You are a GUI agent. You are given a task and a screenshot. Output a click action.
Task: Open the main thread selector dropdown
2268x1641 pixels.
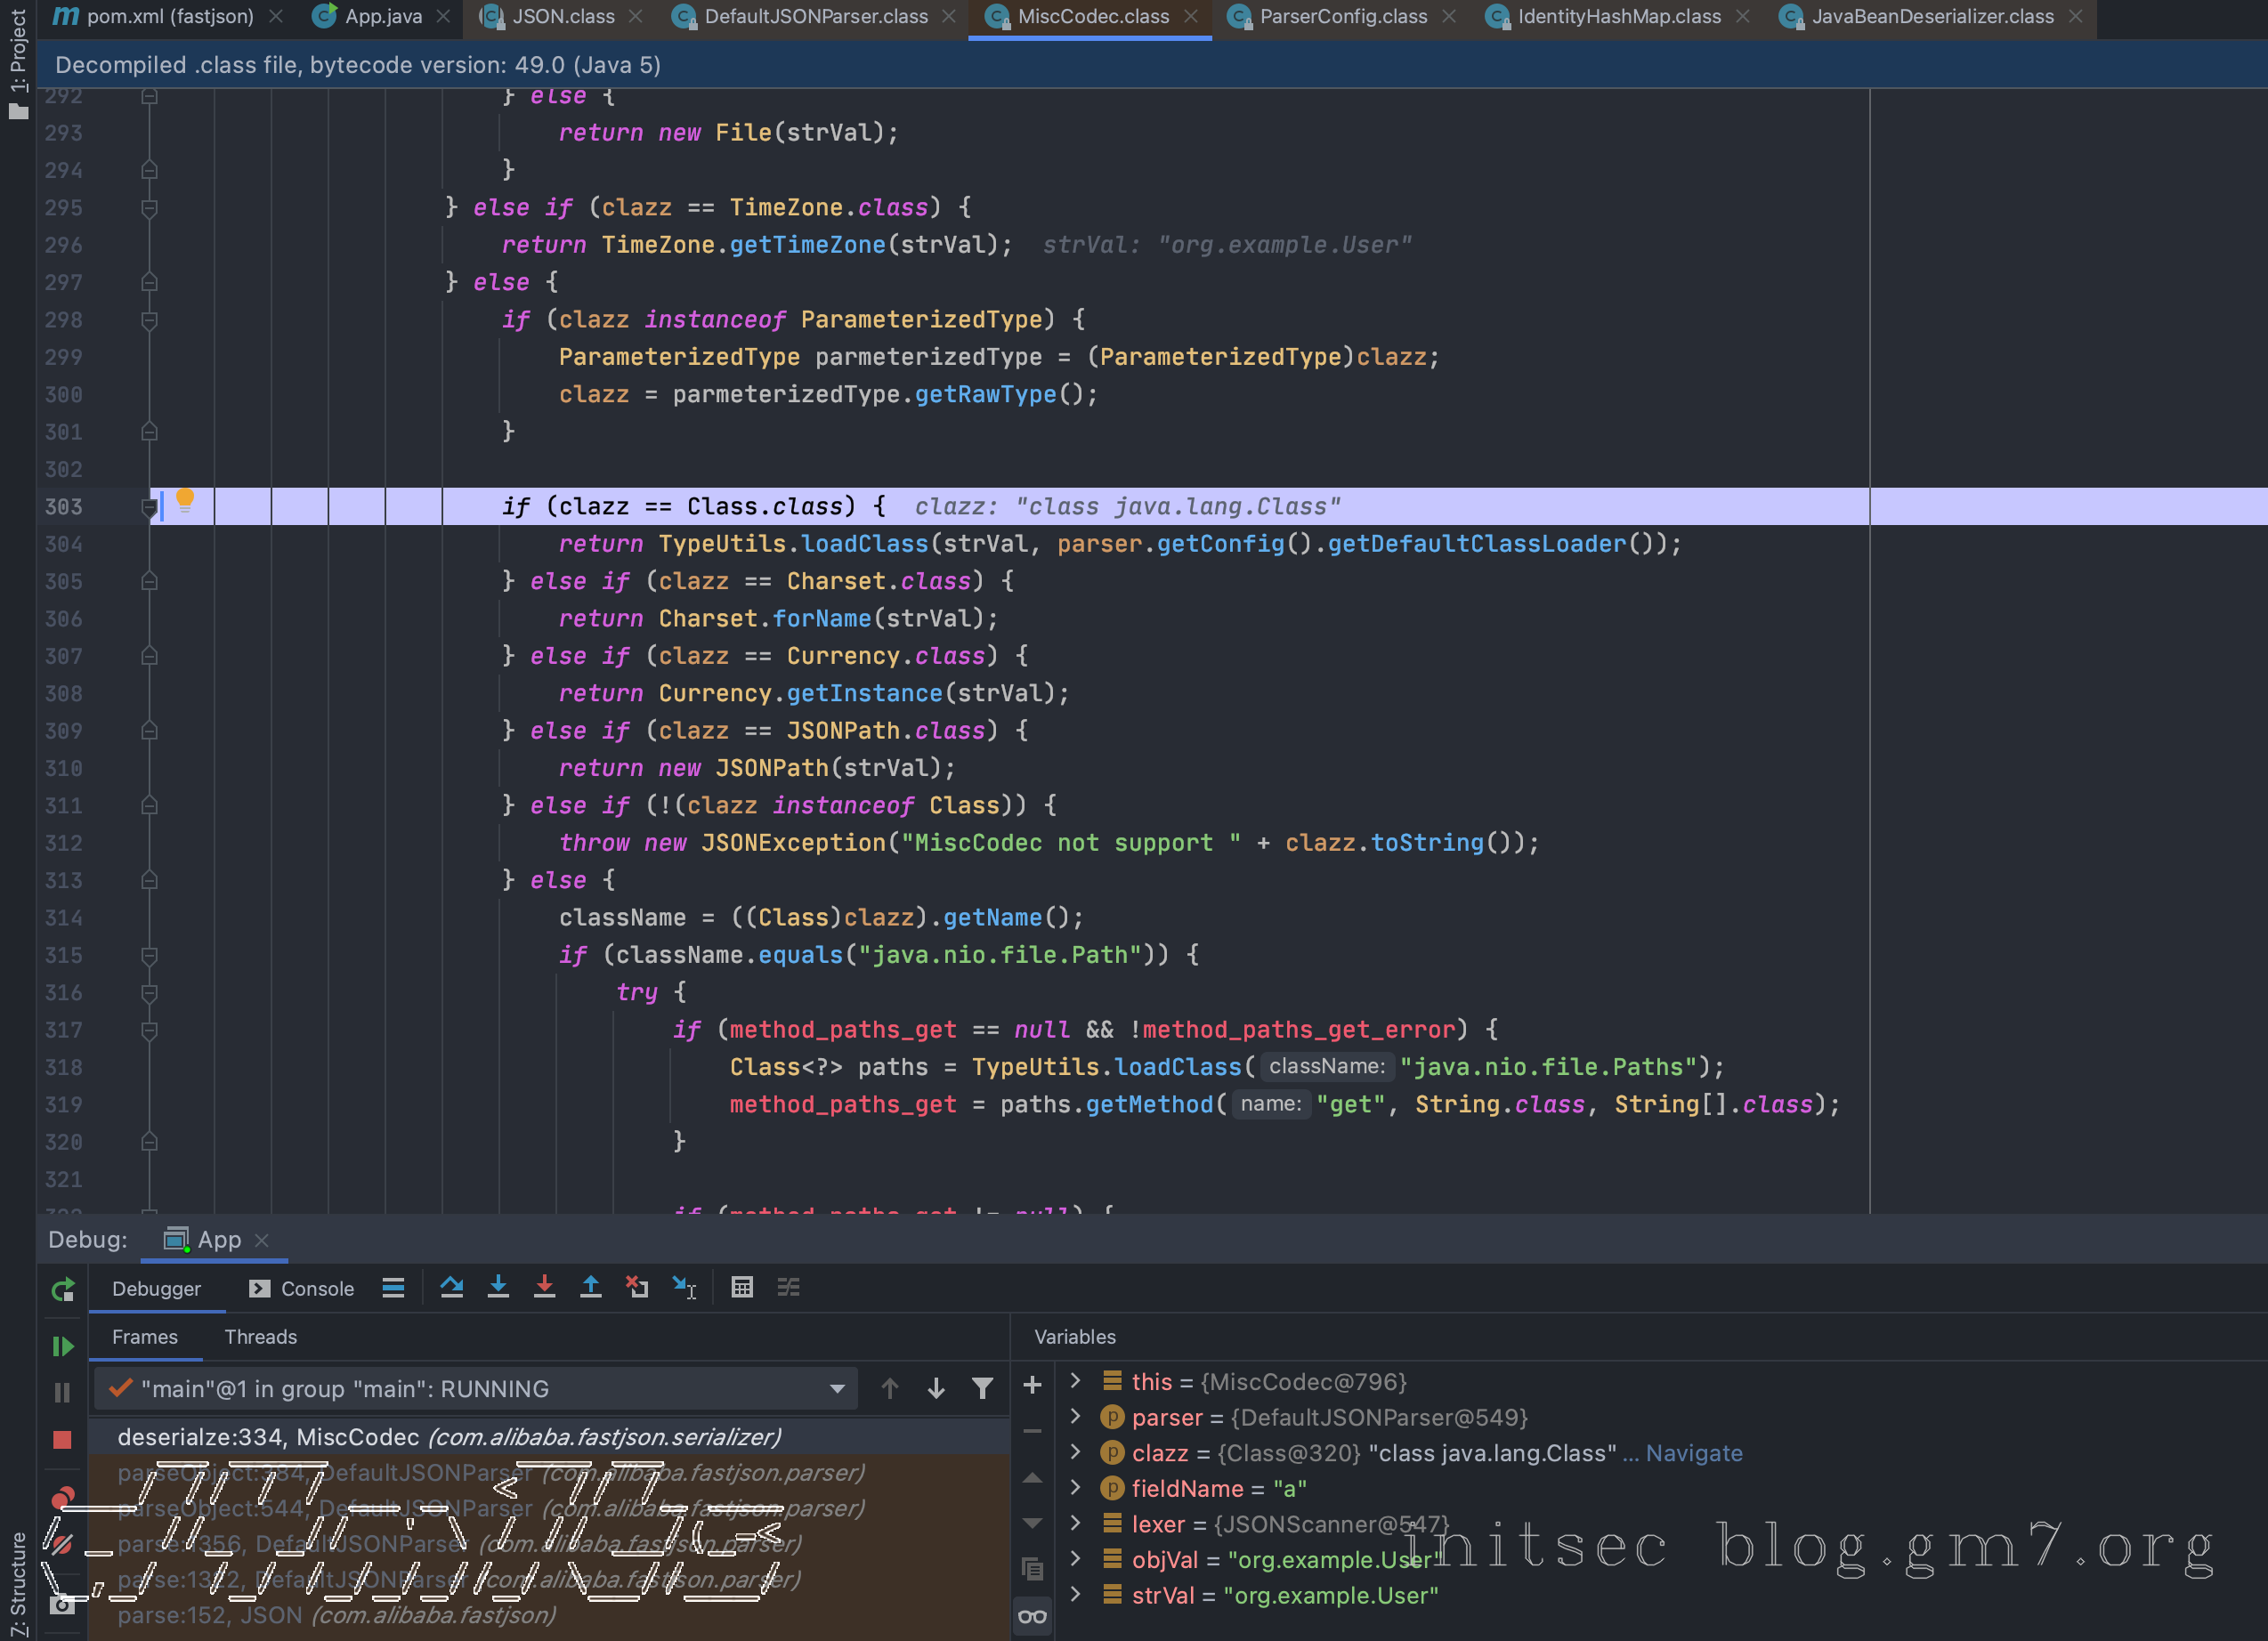point(837,1388)
